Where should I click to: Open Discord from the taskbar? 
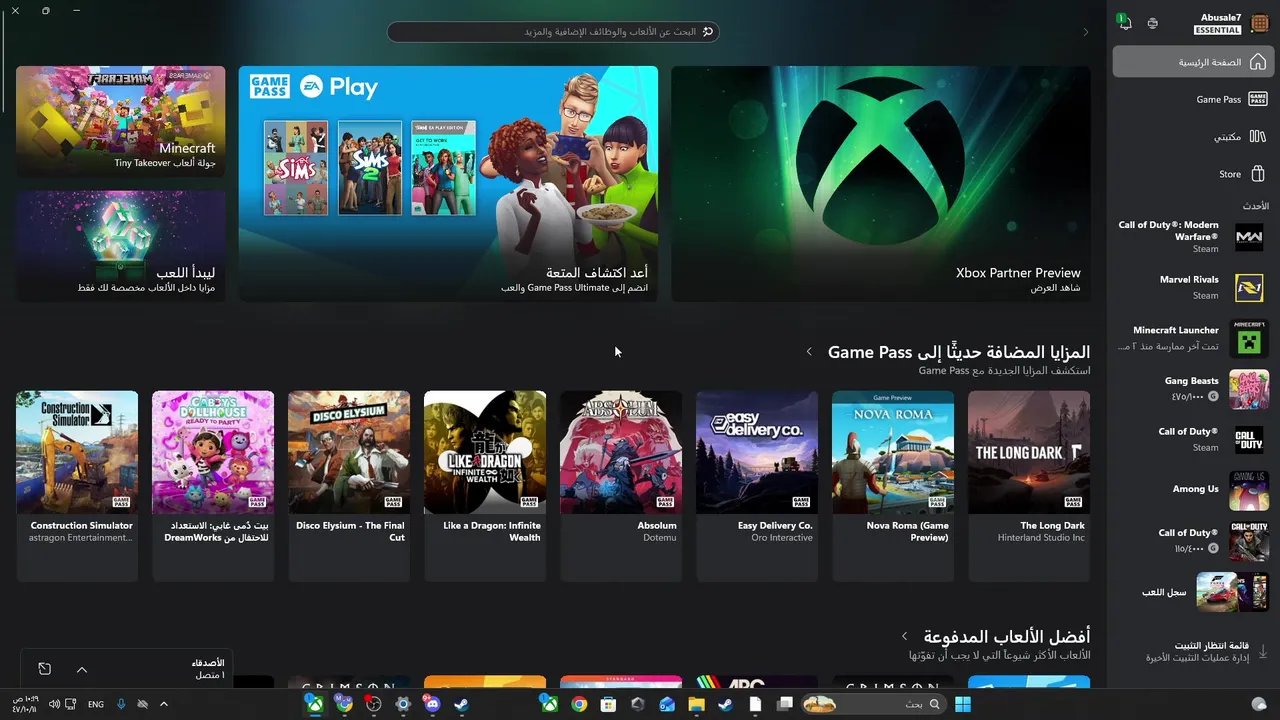pyautogui.click(x=432, y=705)
